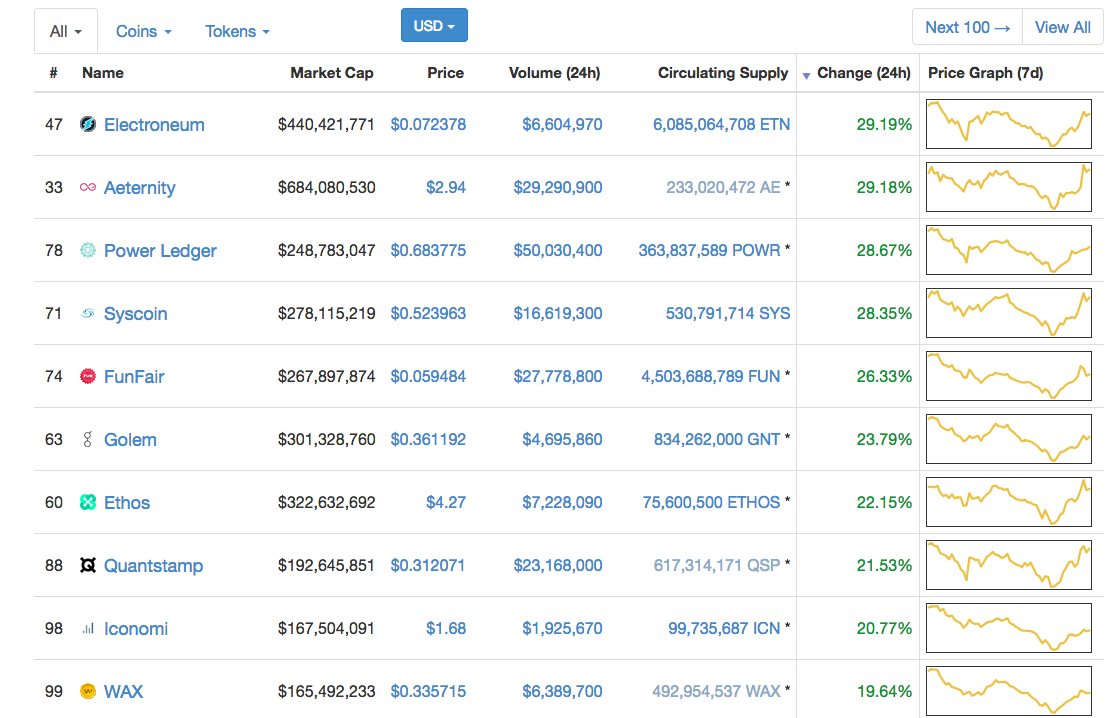Go to Next 100 results
This screenshot has height=718, width=1110.
967,28
